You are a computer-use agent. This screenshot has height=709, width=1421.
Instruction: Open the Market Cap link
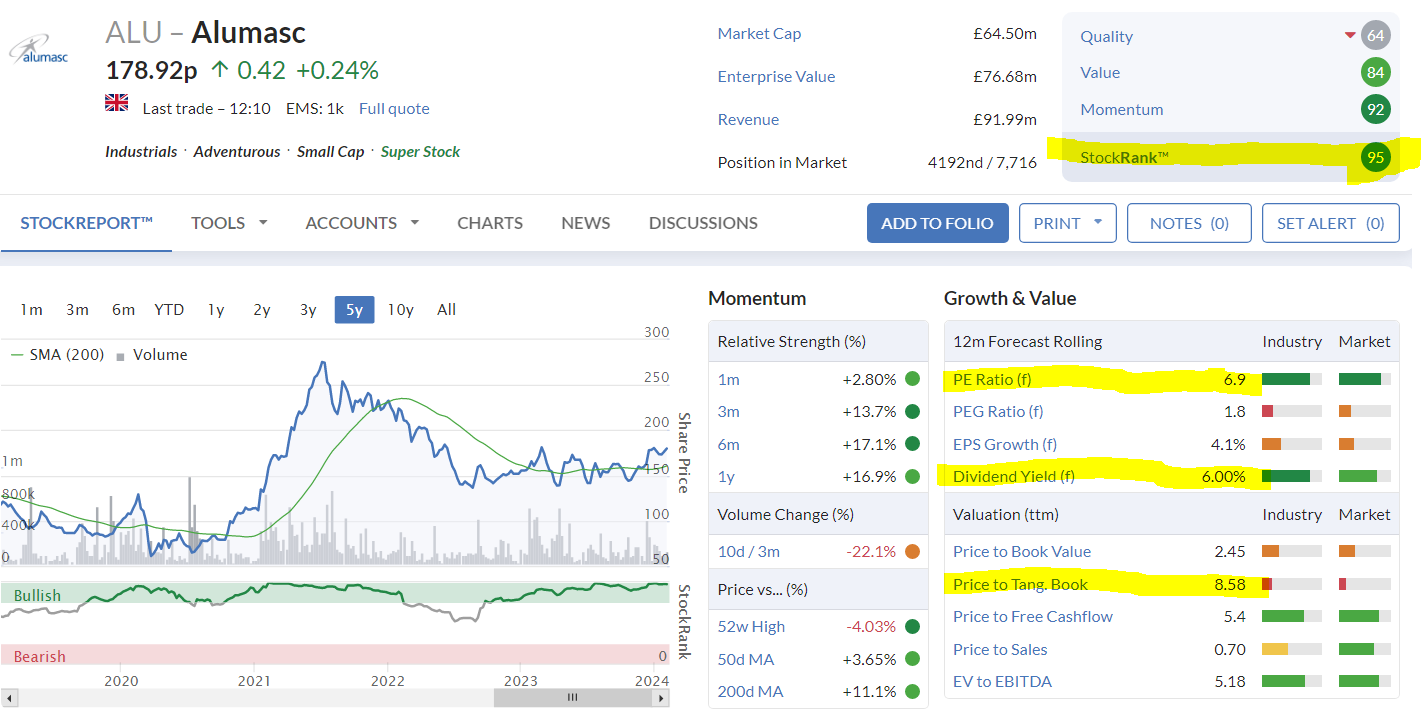pyautogui.click(x=759, y=33)
